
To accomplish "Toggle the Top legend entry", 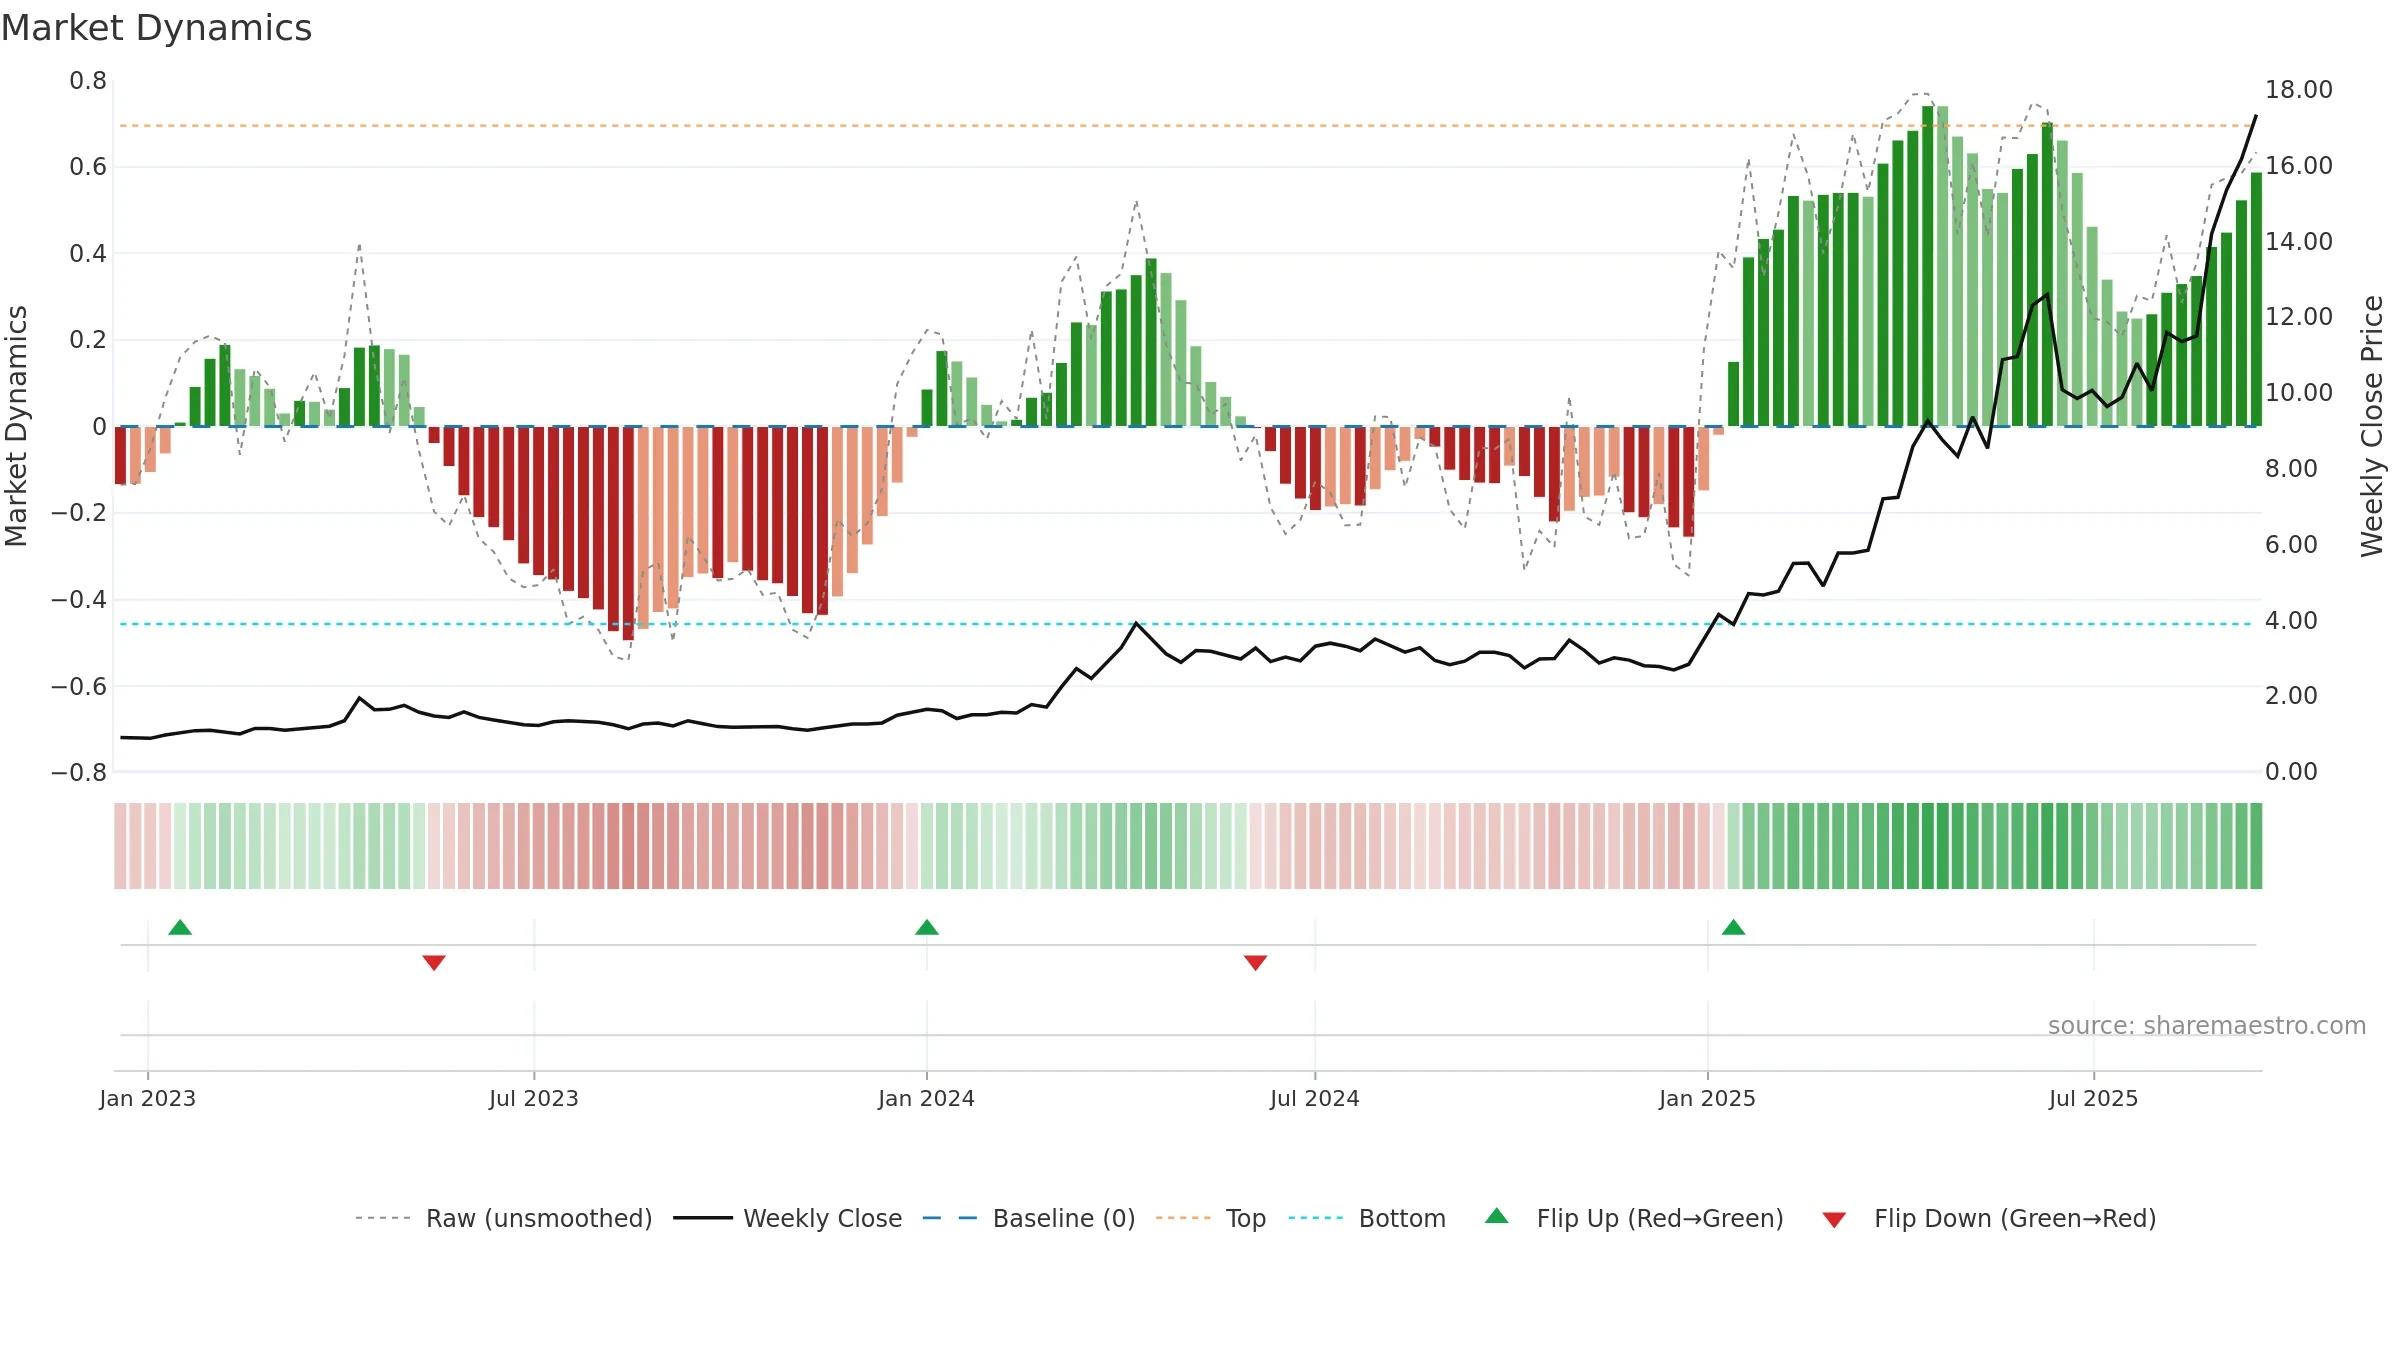I will pyautogui.click(x=1211, y=1218).
